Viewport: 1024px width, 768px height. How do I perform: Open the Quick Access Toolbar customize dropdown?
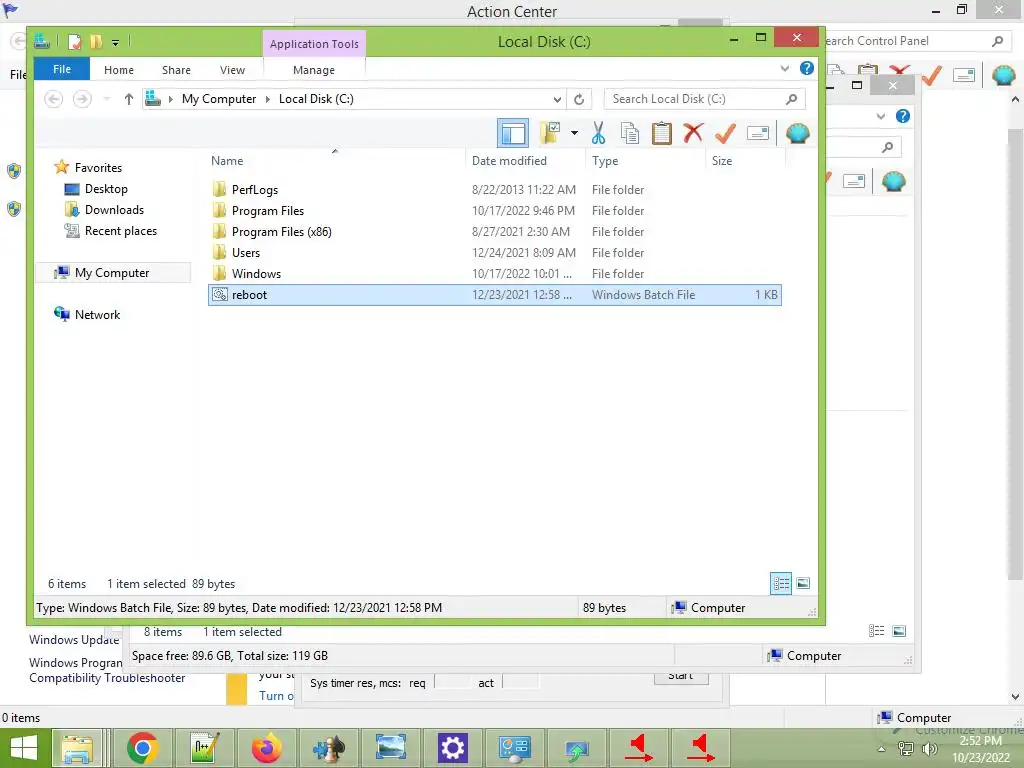coord(115,42)
